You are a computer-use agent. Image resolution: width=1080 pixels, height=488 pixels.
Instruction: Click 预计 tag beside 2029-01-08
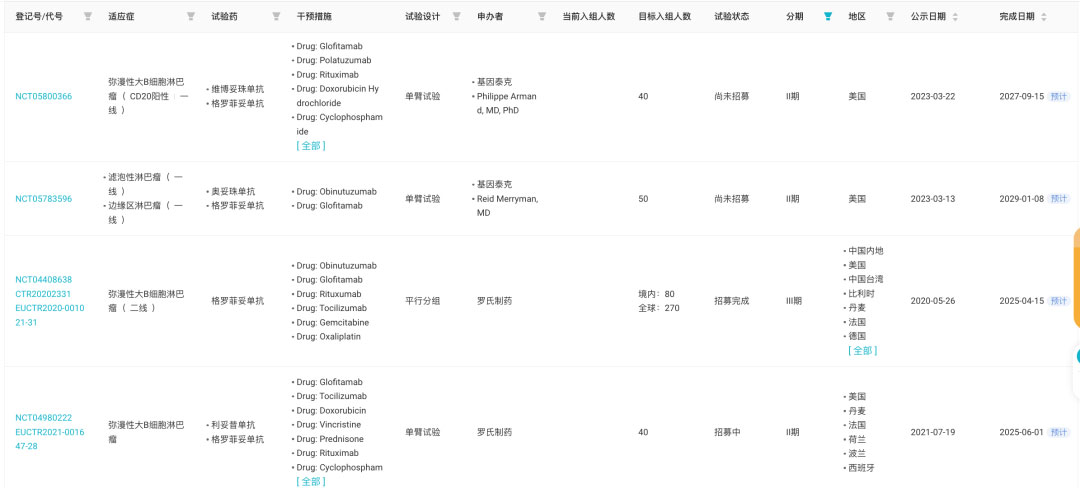[1059, 199]
